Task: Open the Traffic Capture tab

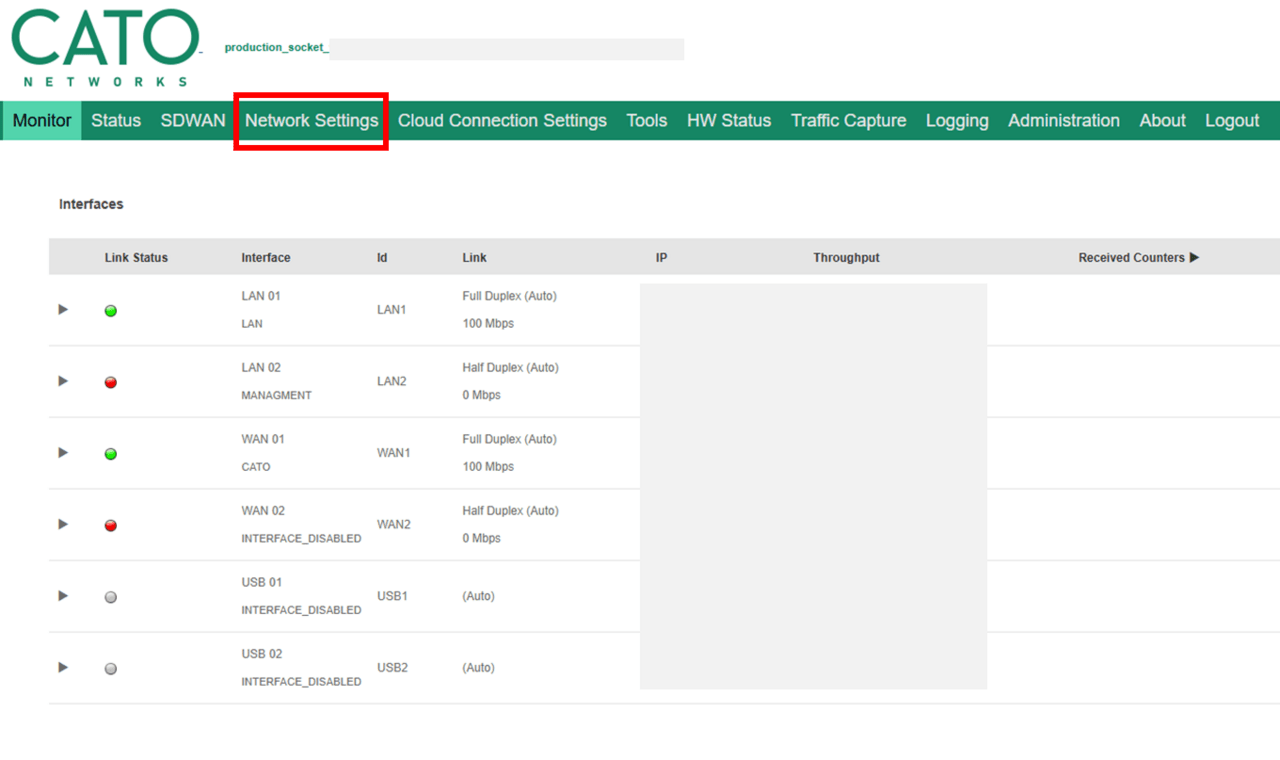Action: pyautogui.click(x=848, y=121)
